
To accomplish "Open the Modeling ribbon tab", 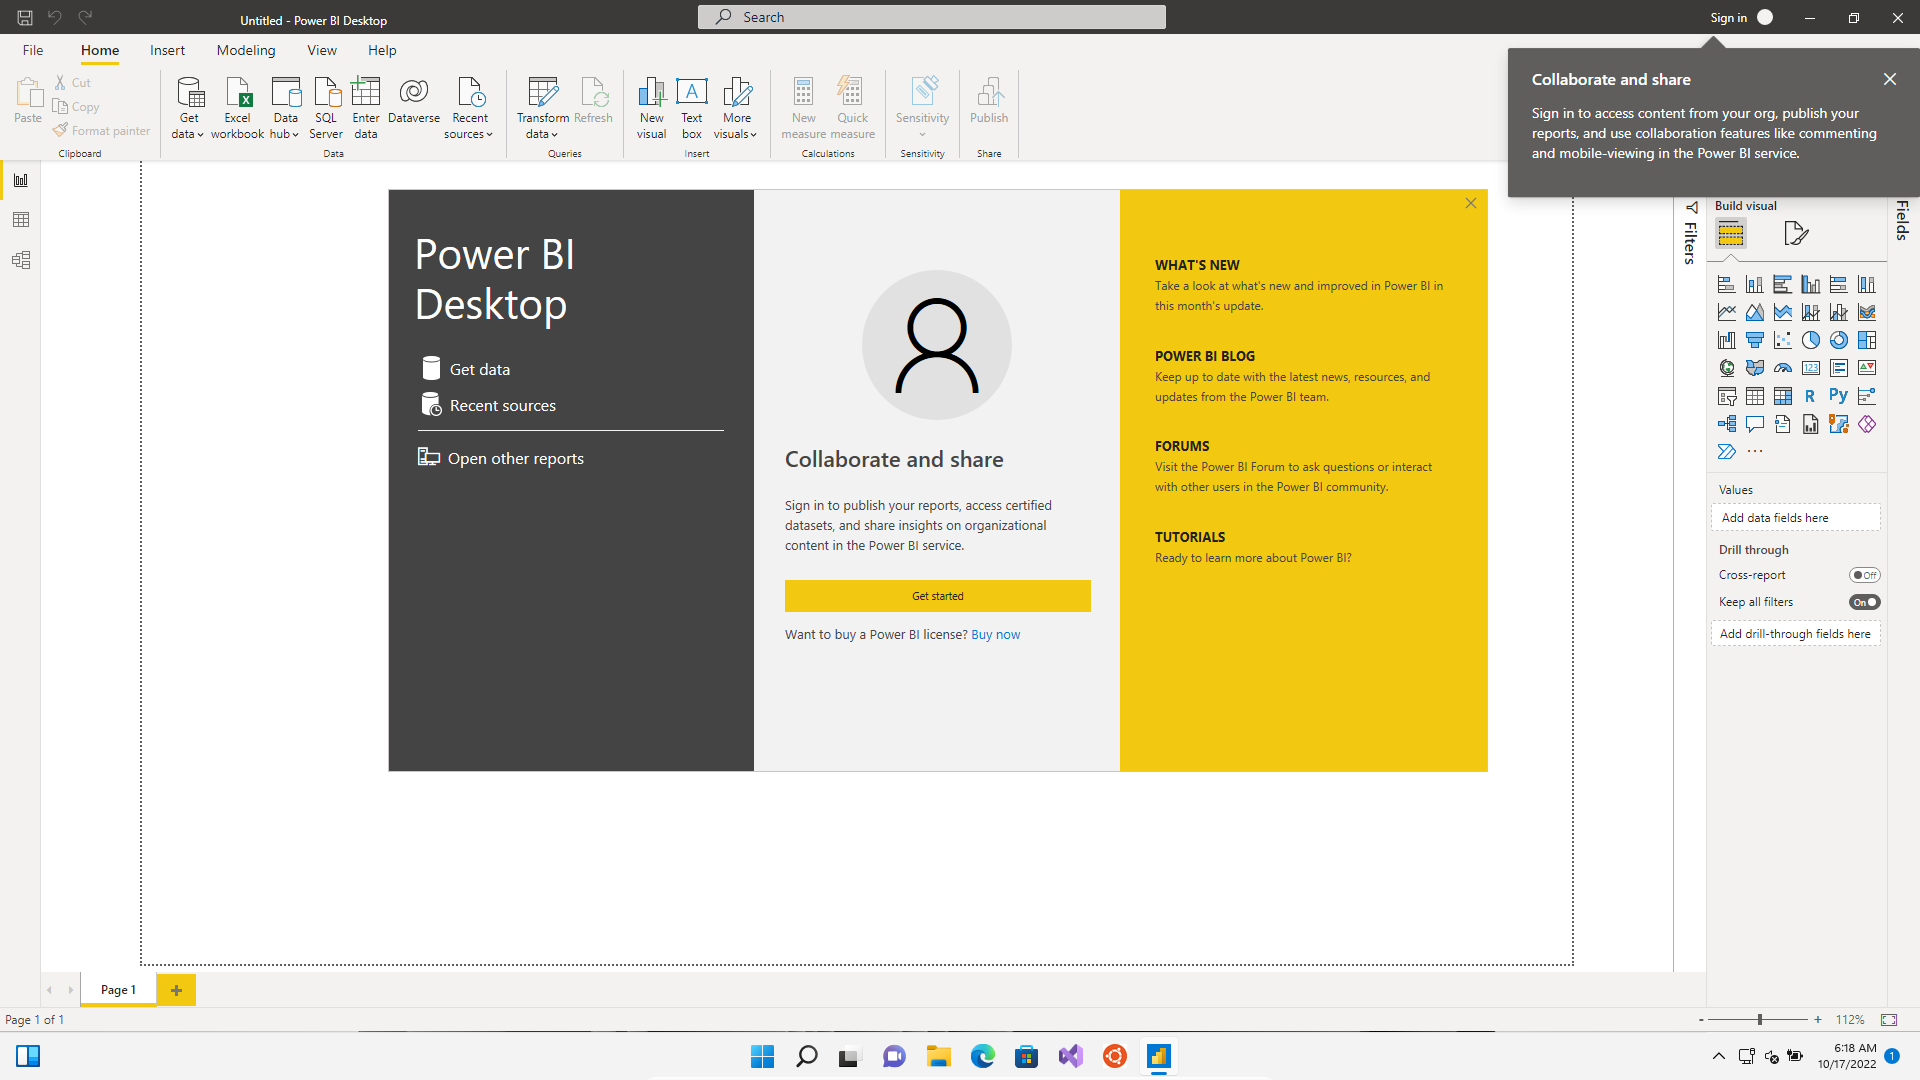I will pyautogui.click(x=245, y=50).
